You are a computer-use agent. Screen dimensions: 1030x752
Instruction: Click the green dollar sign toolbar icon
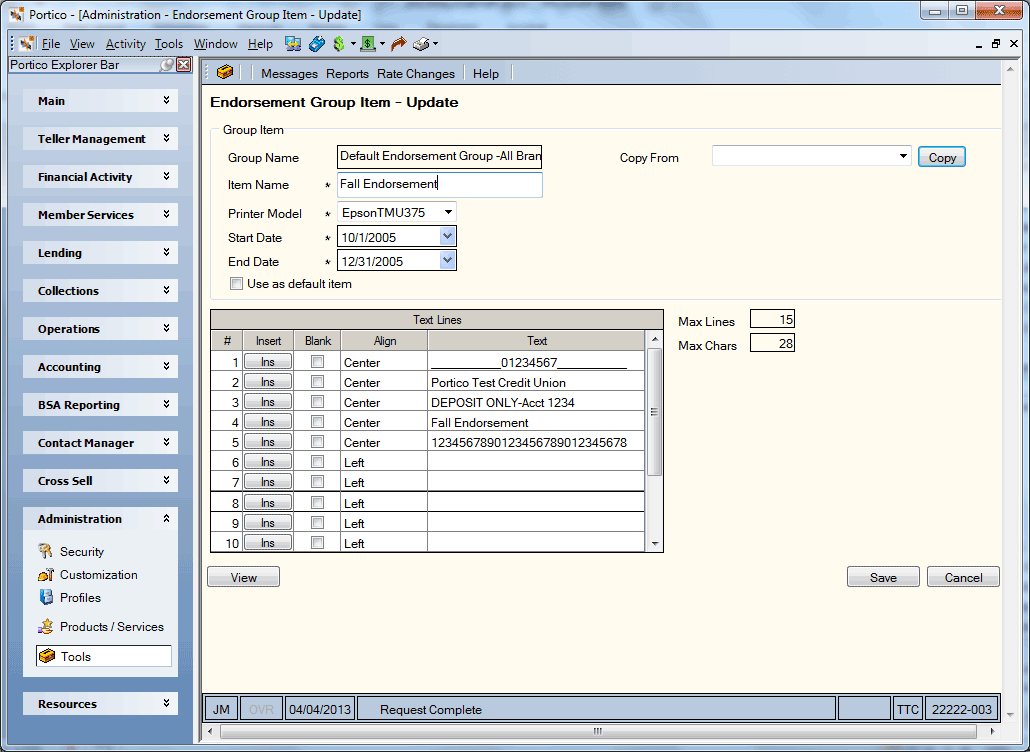(339, 44)
